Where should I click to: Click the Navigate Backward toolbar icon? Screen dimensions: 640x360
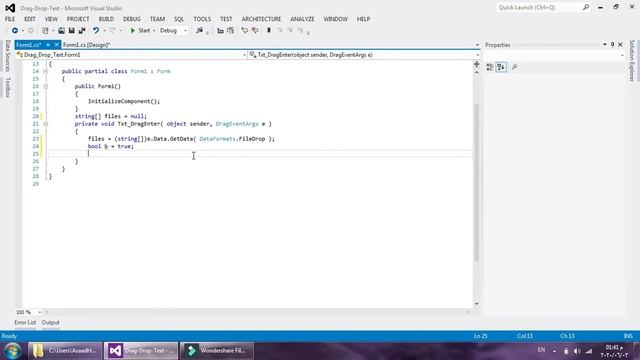tap(15, 31)
